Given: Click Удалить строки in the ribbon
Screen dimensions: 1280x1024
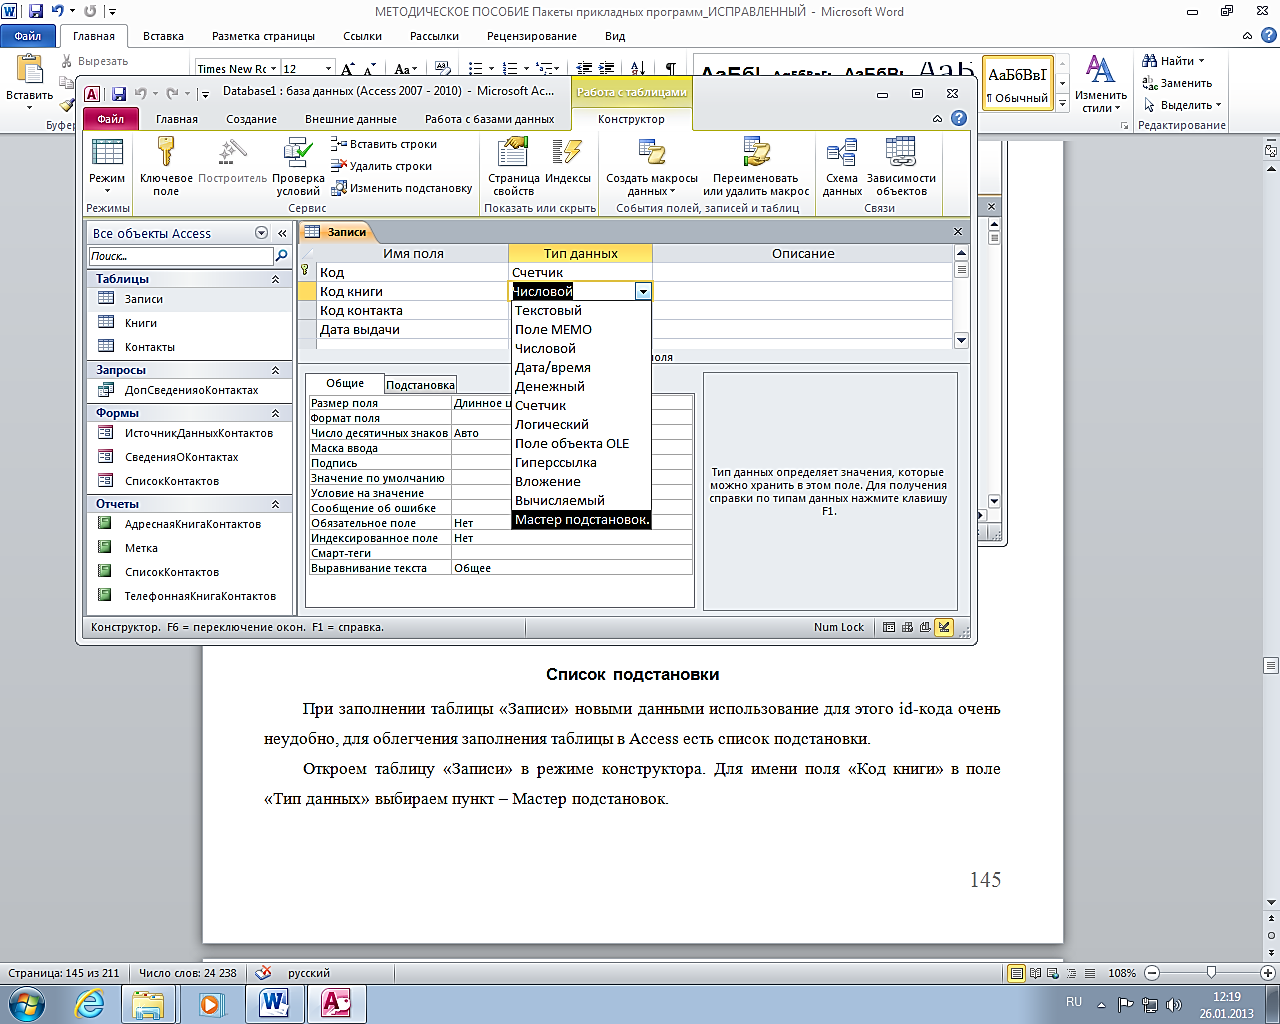Looking at the screenshot, I should click(382, 166).
